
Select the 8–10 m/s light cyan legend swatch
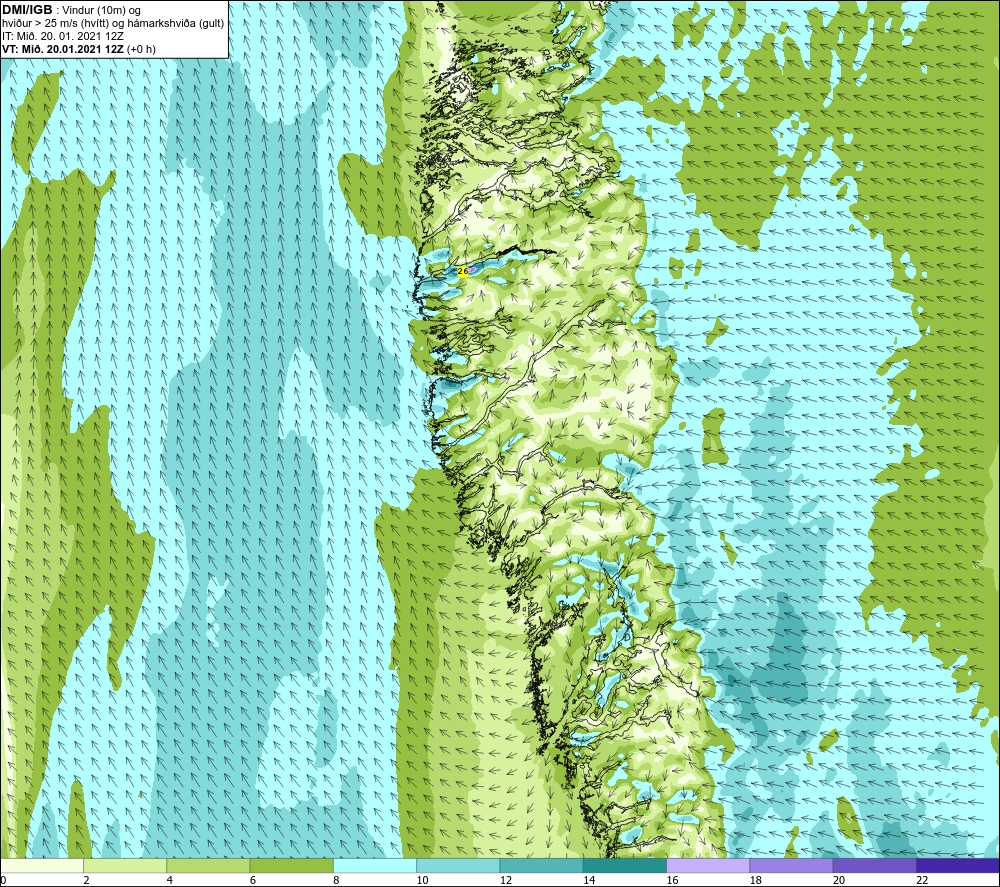coord(375,865)
